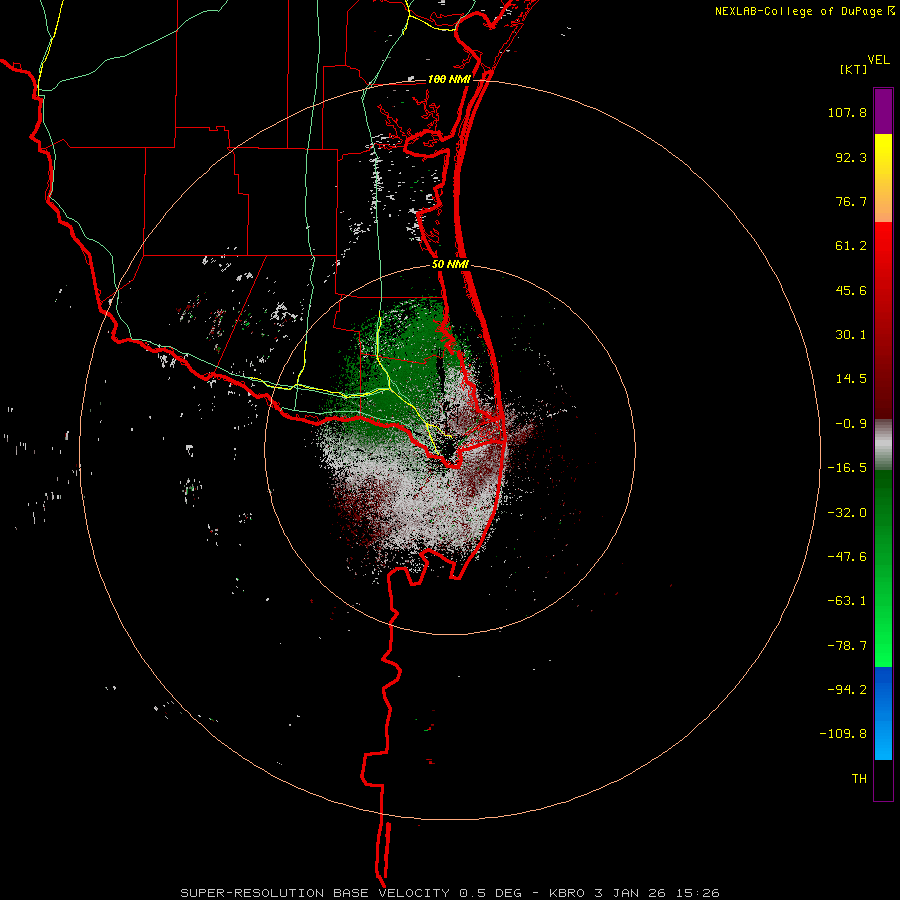Click the -94.2 legend value
The image size is (900, 900).
point(847,689)
